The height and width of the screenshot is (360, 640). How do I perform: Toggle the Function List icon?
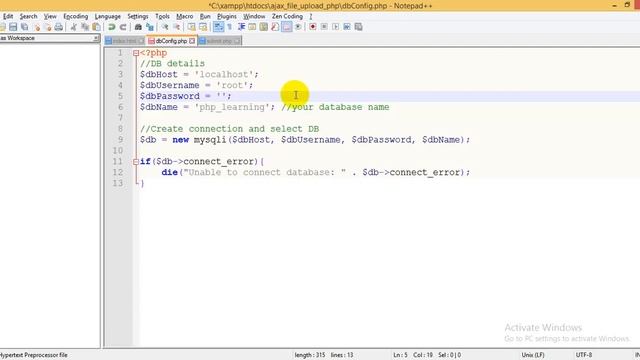275,27
